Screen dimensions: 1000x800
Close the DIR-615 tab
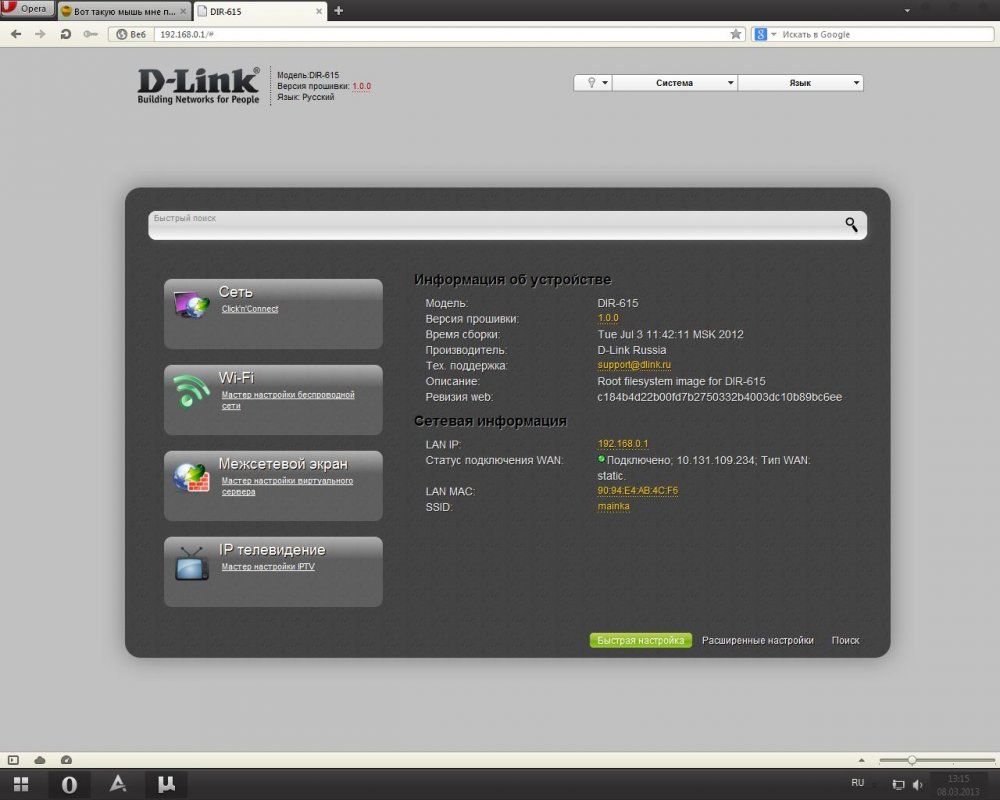click(319, 11)
